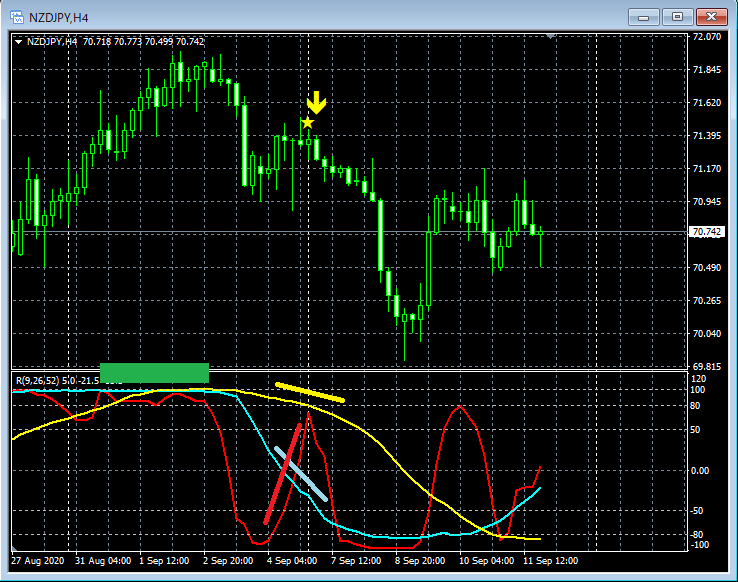Screen dimensions: 738x582
Task: Click the 11 Sep 12:00 time label
Action: coord(551,561)
